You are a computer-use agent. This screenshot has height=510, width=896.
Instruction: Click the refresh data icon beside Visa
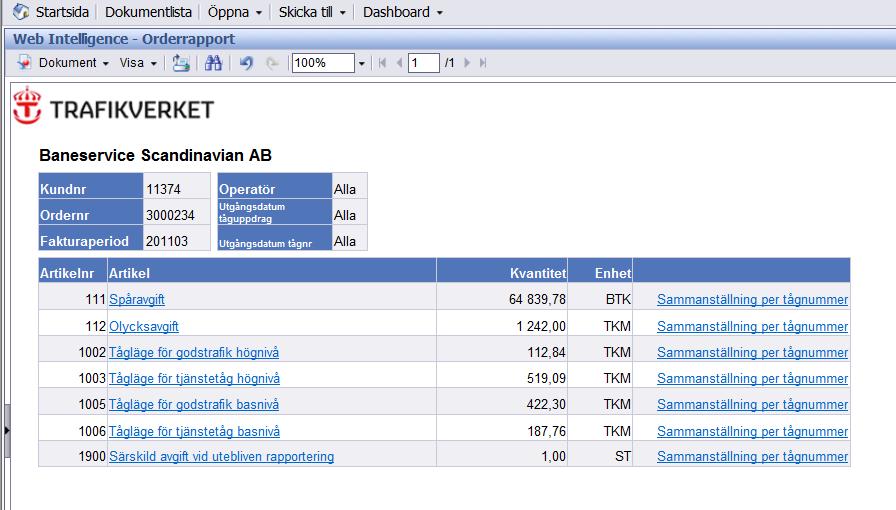[181, 63]
